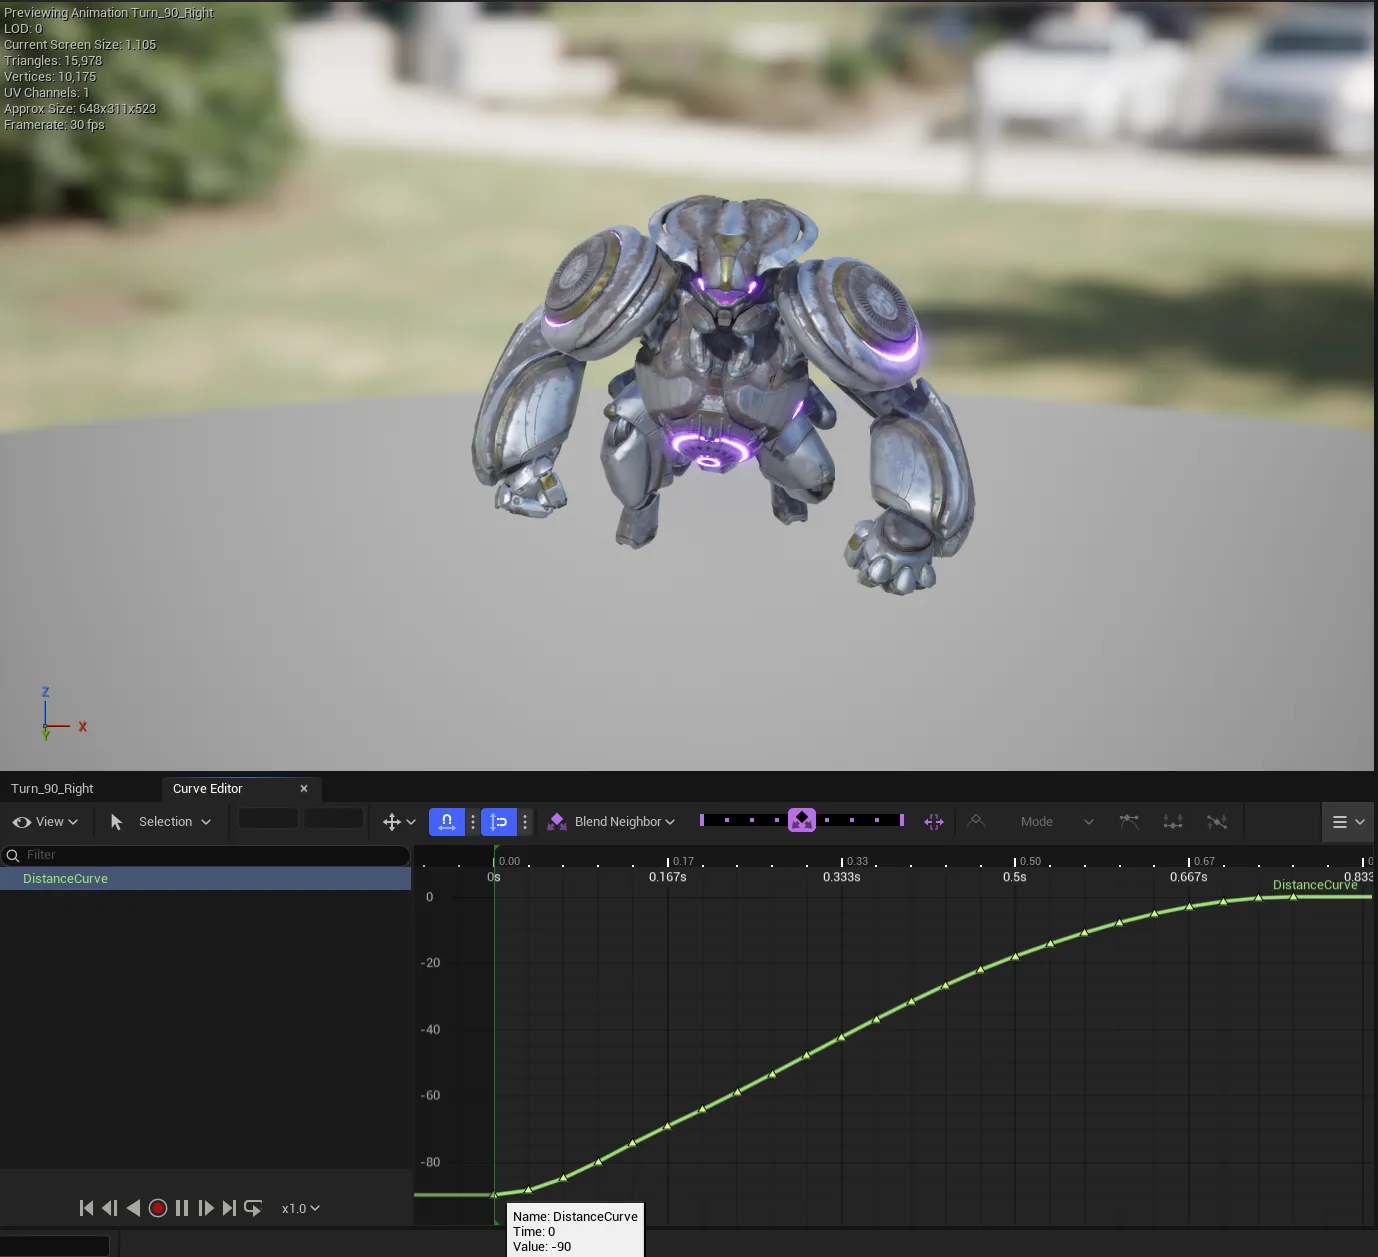Close the Curve Editor tab
This screenshot has width=1378, height=1257.
(304, 789)
